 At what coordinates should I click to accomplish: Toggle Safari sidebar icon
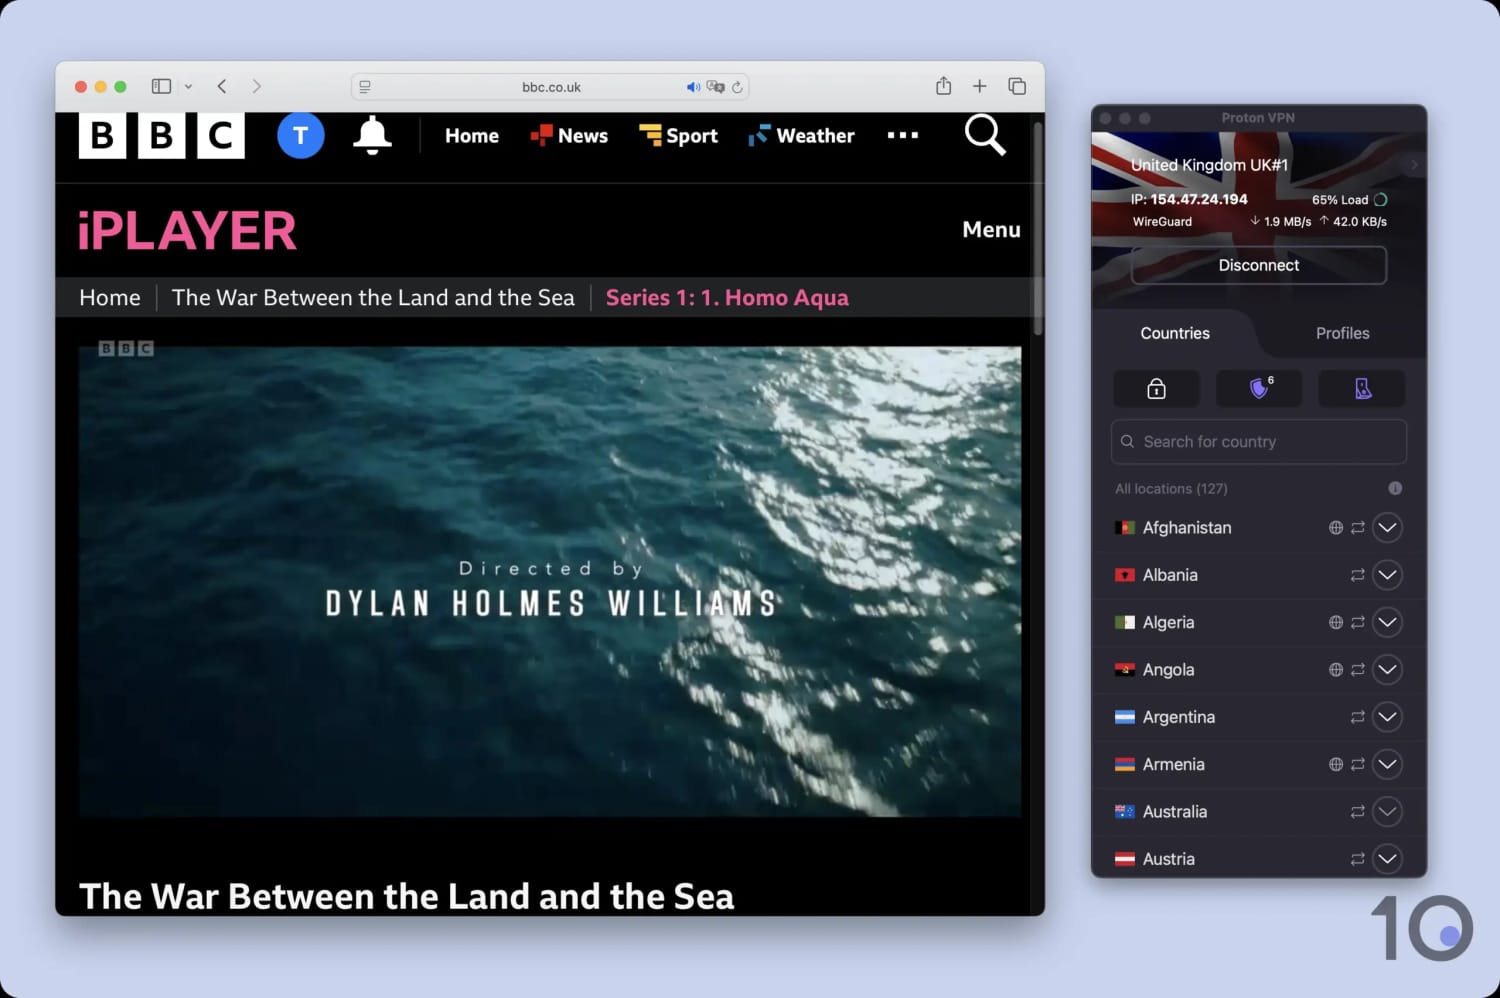[x=161, y=86]
